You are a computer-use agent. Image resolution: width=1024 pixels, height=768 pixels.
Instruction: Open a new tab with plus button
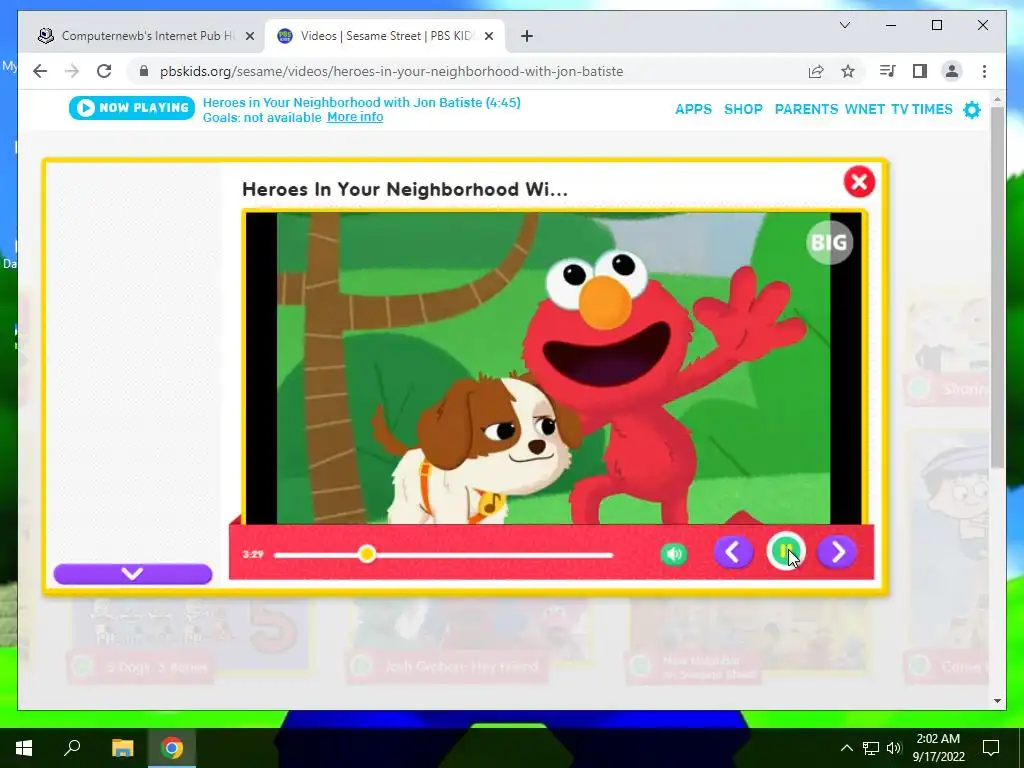(527, 36)
